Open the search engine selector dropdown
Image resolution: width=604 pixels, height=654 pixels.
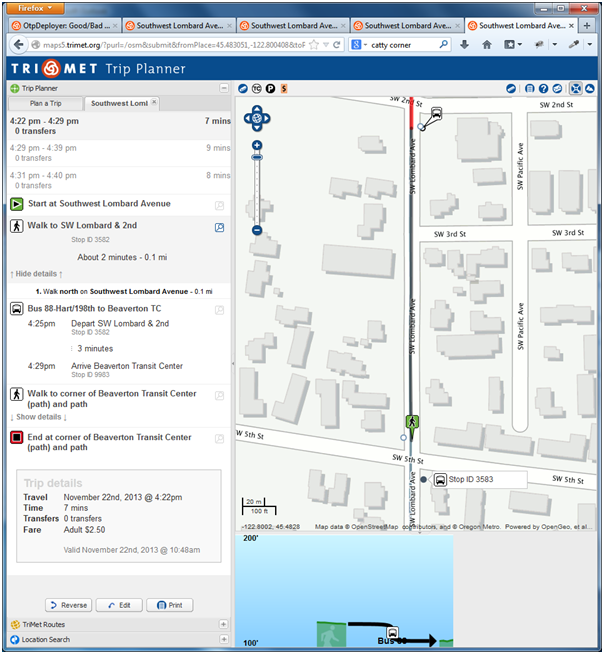[359, 45]
